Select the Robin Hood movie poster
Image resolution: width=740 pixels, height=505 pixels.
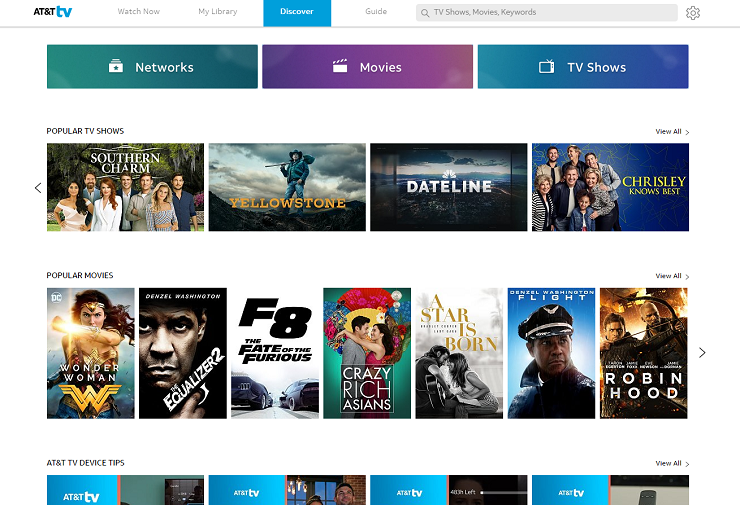tap(644, 353)
